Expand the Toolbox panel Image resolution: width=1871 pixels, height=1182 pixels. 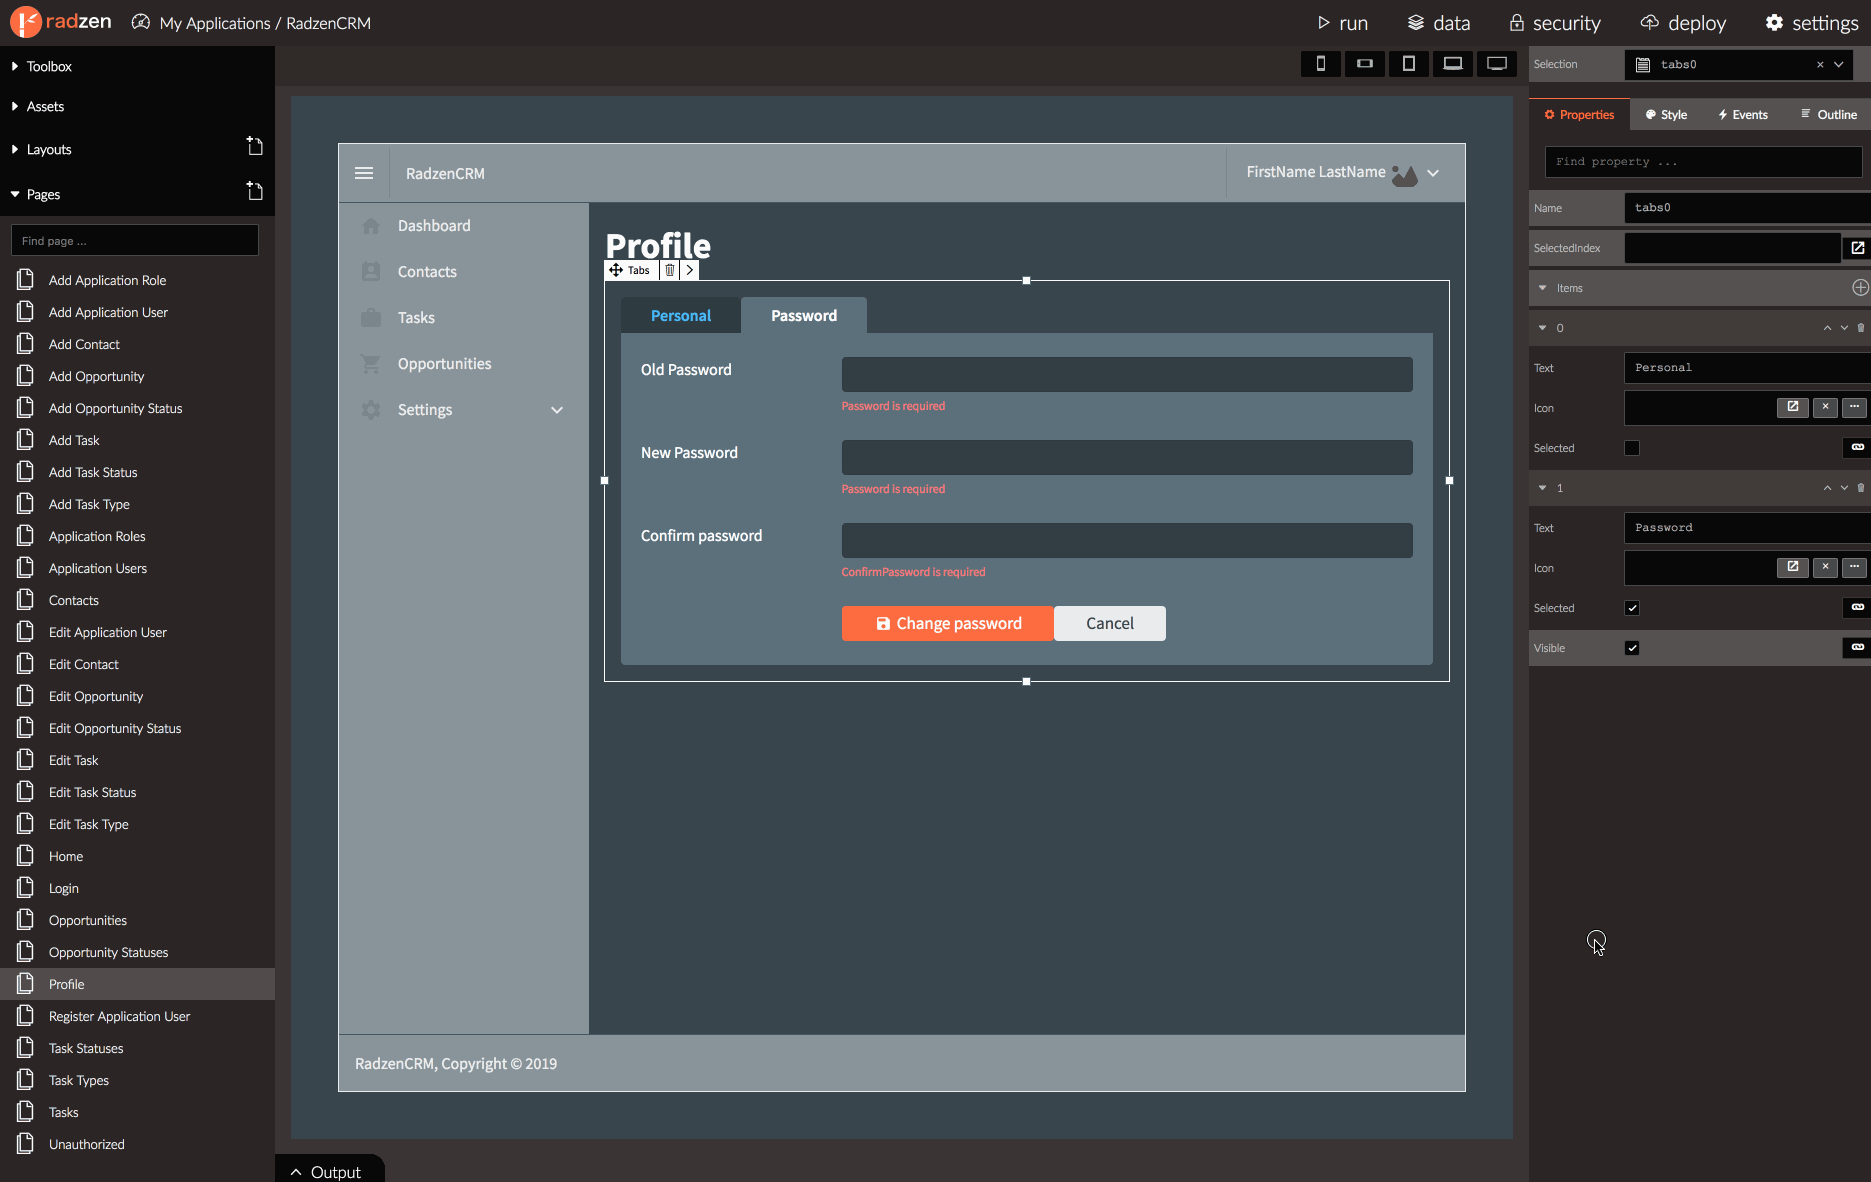[x=15, y=66]
